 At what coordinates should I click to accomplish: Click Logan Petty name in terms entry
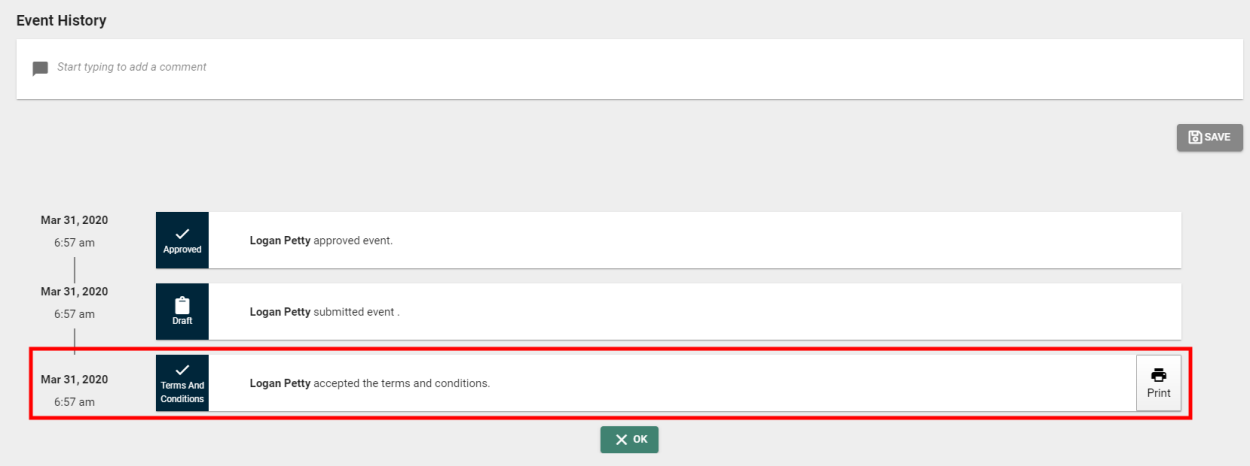[x=280, y=383]
